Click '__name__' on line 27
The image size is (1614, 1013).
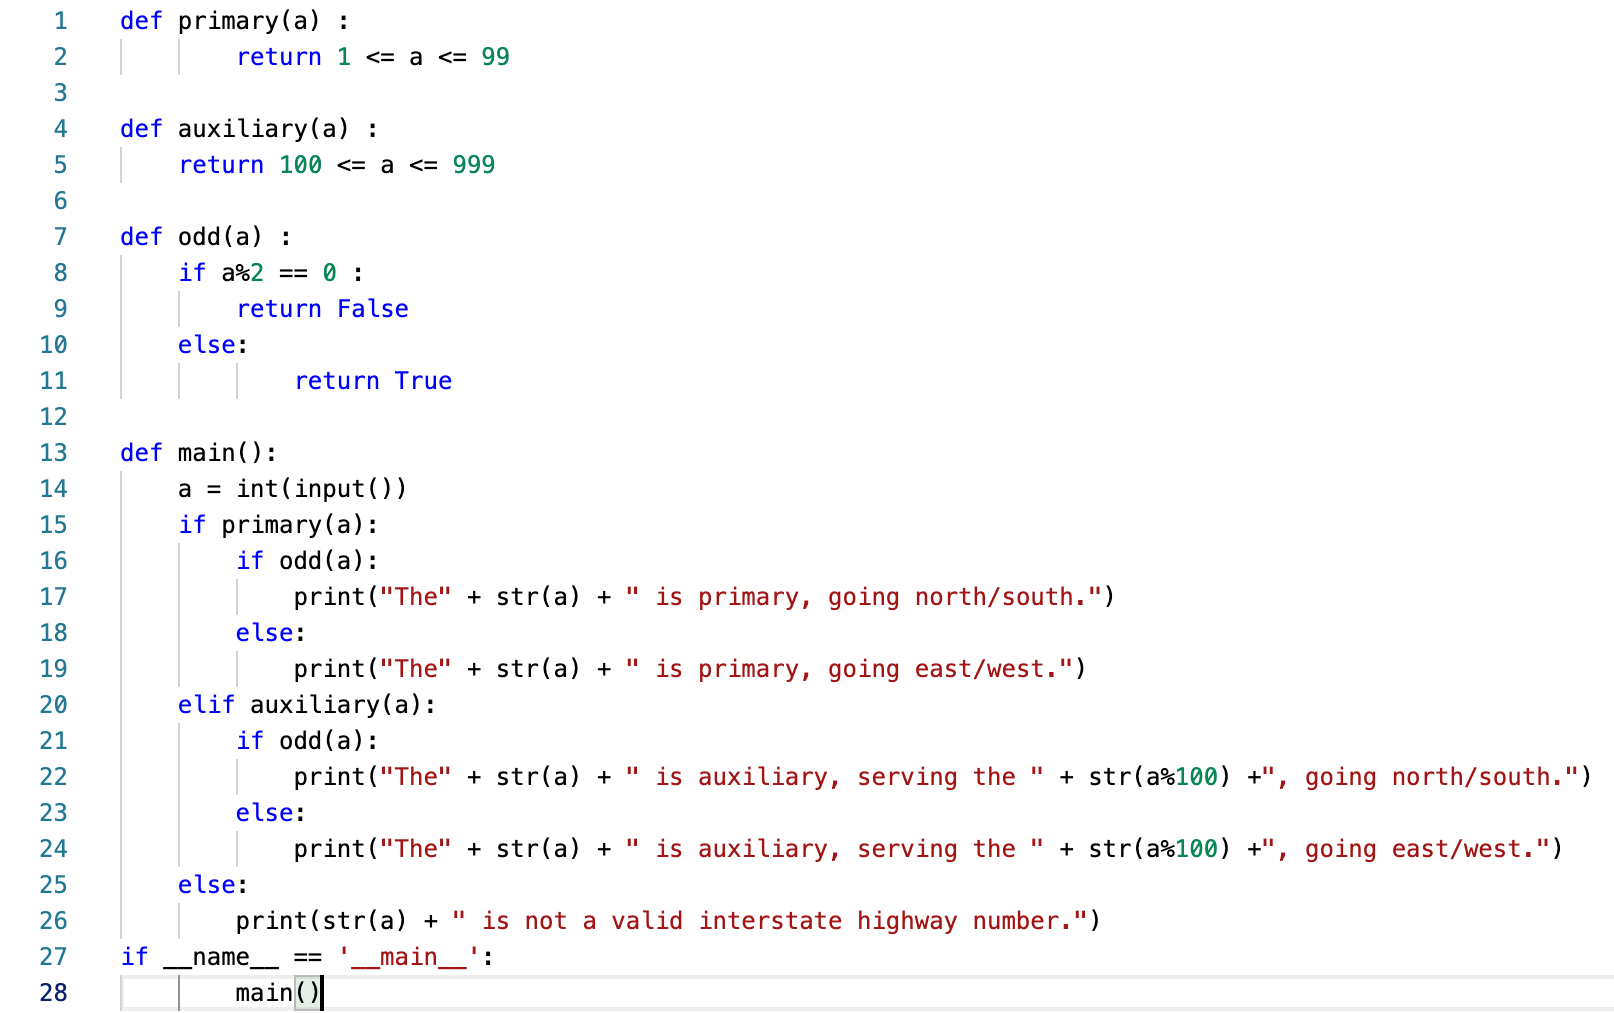pyautogui.click(x=221, y=957)
